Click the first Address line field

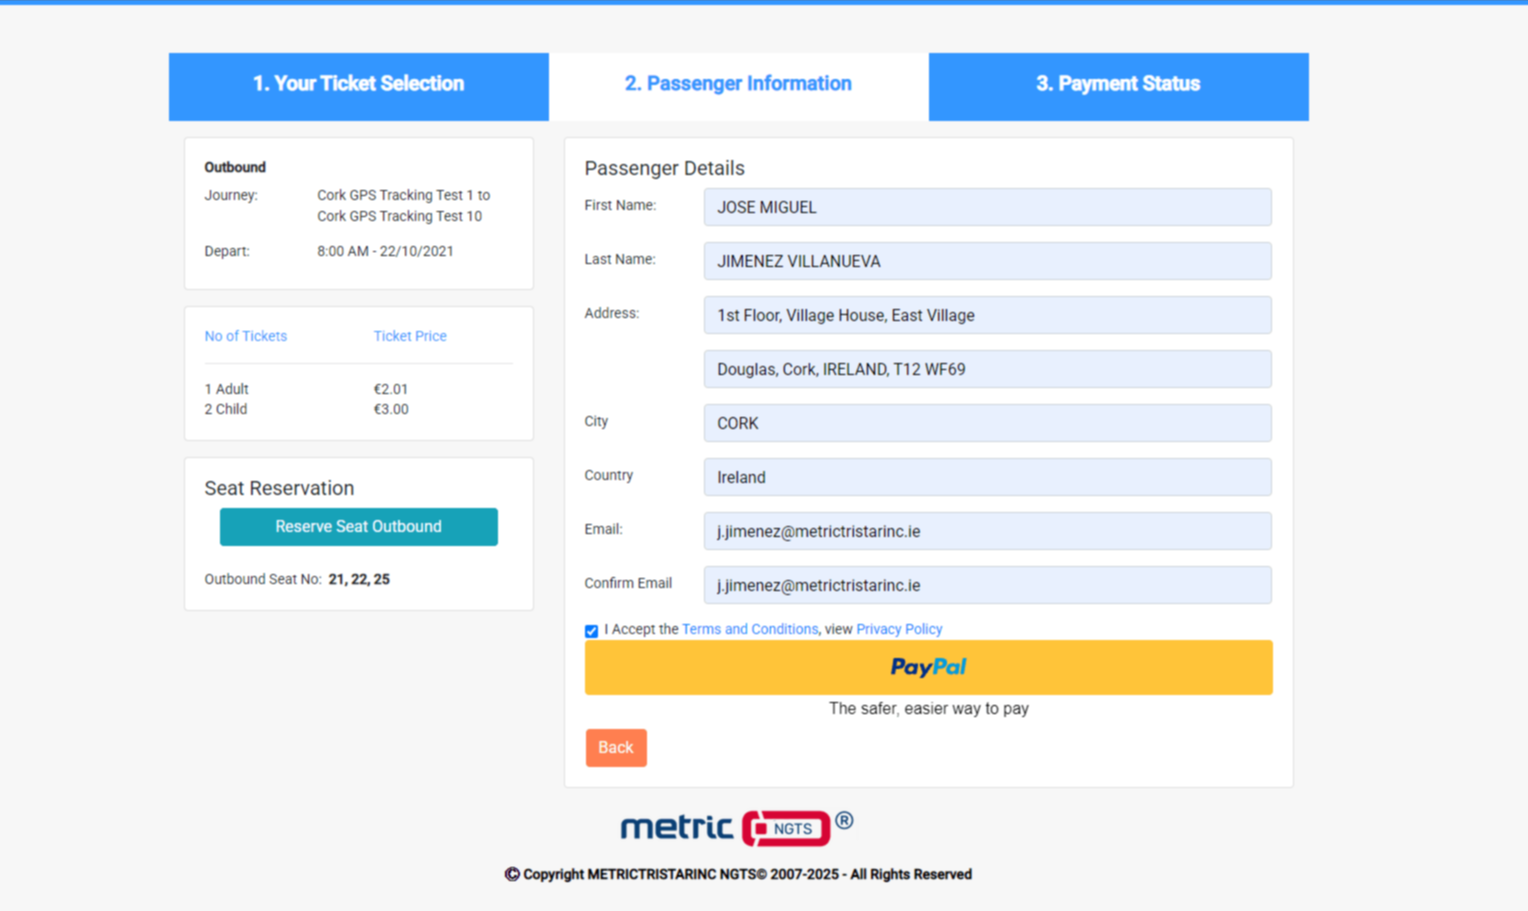[x=987, y=315]
